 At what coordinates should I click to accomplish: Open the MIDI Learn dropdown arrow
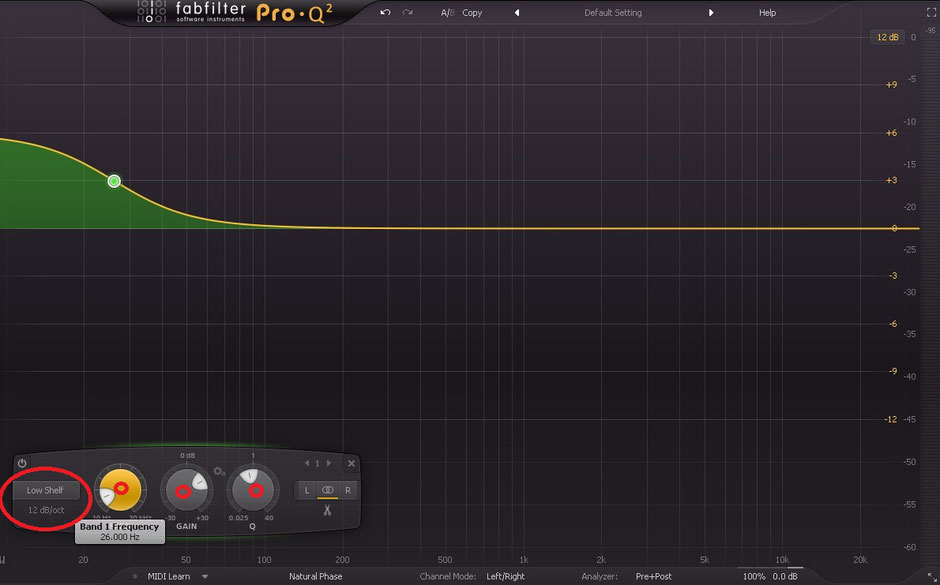pos(205,577)
